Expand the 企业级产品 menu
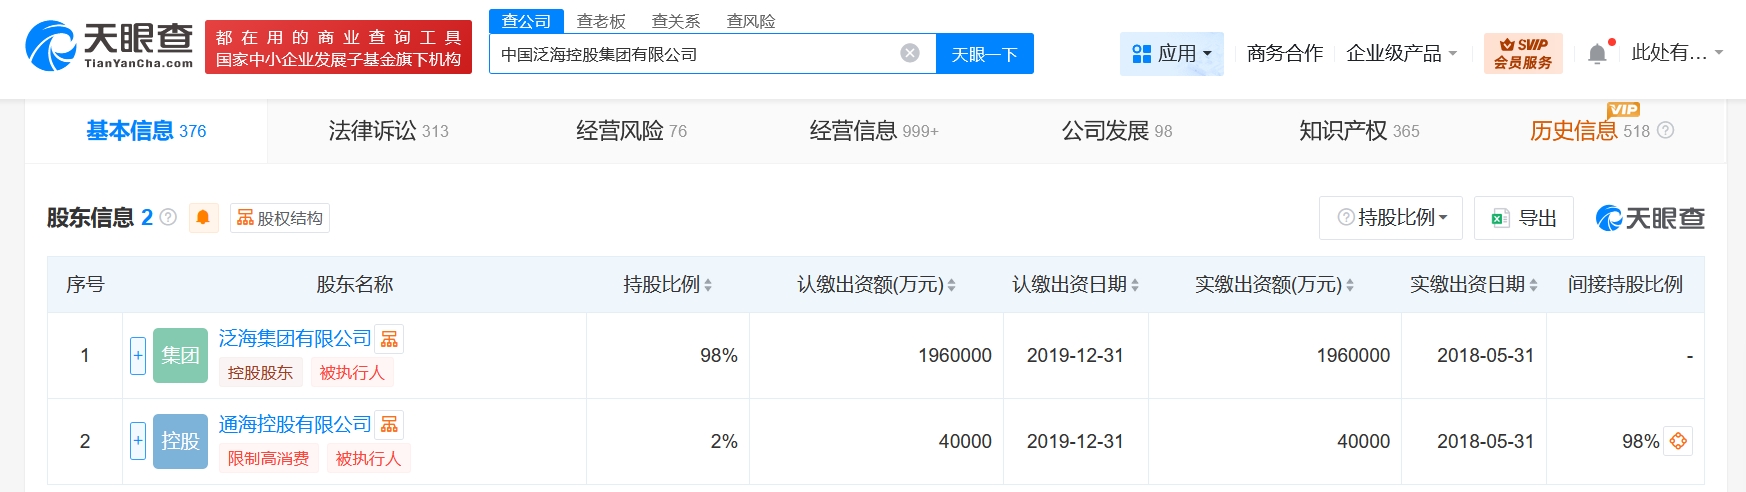 1401,54
